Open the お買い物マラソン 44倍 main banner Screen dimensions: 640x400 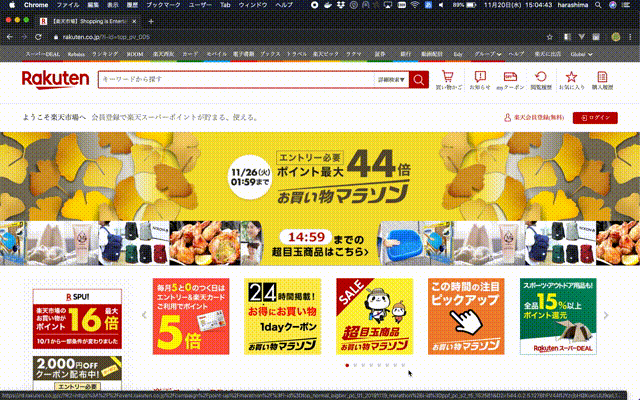tap(320, 176)
